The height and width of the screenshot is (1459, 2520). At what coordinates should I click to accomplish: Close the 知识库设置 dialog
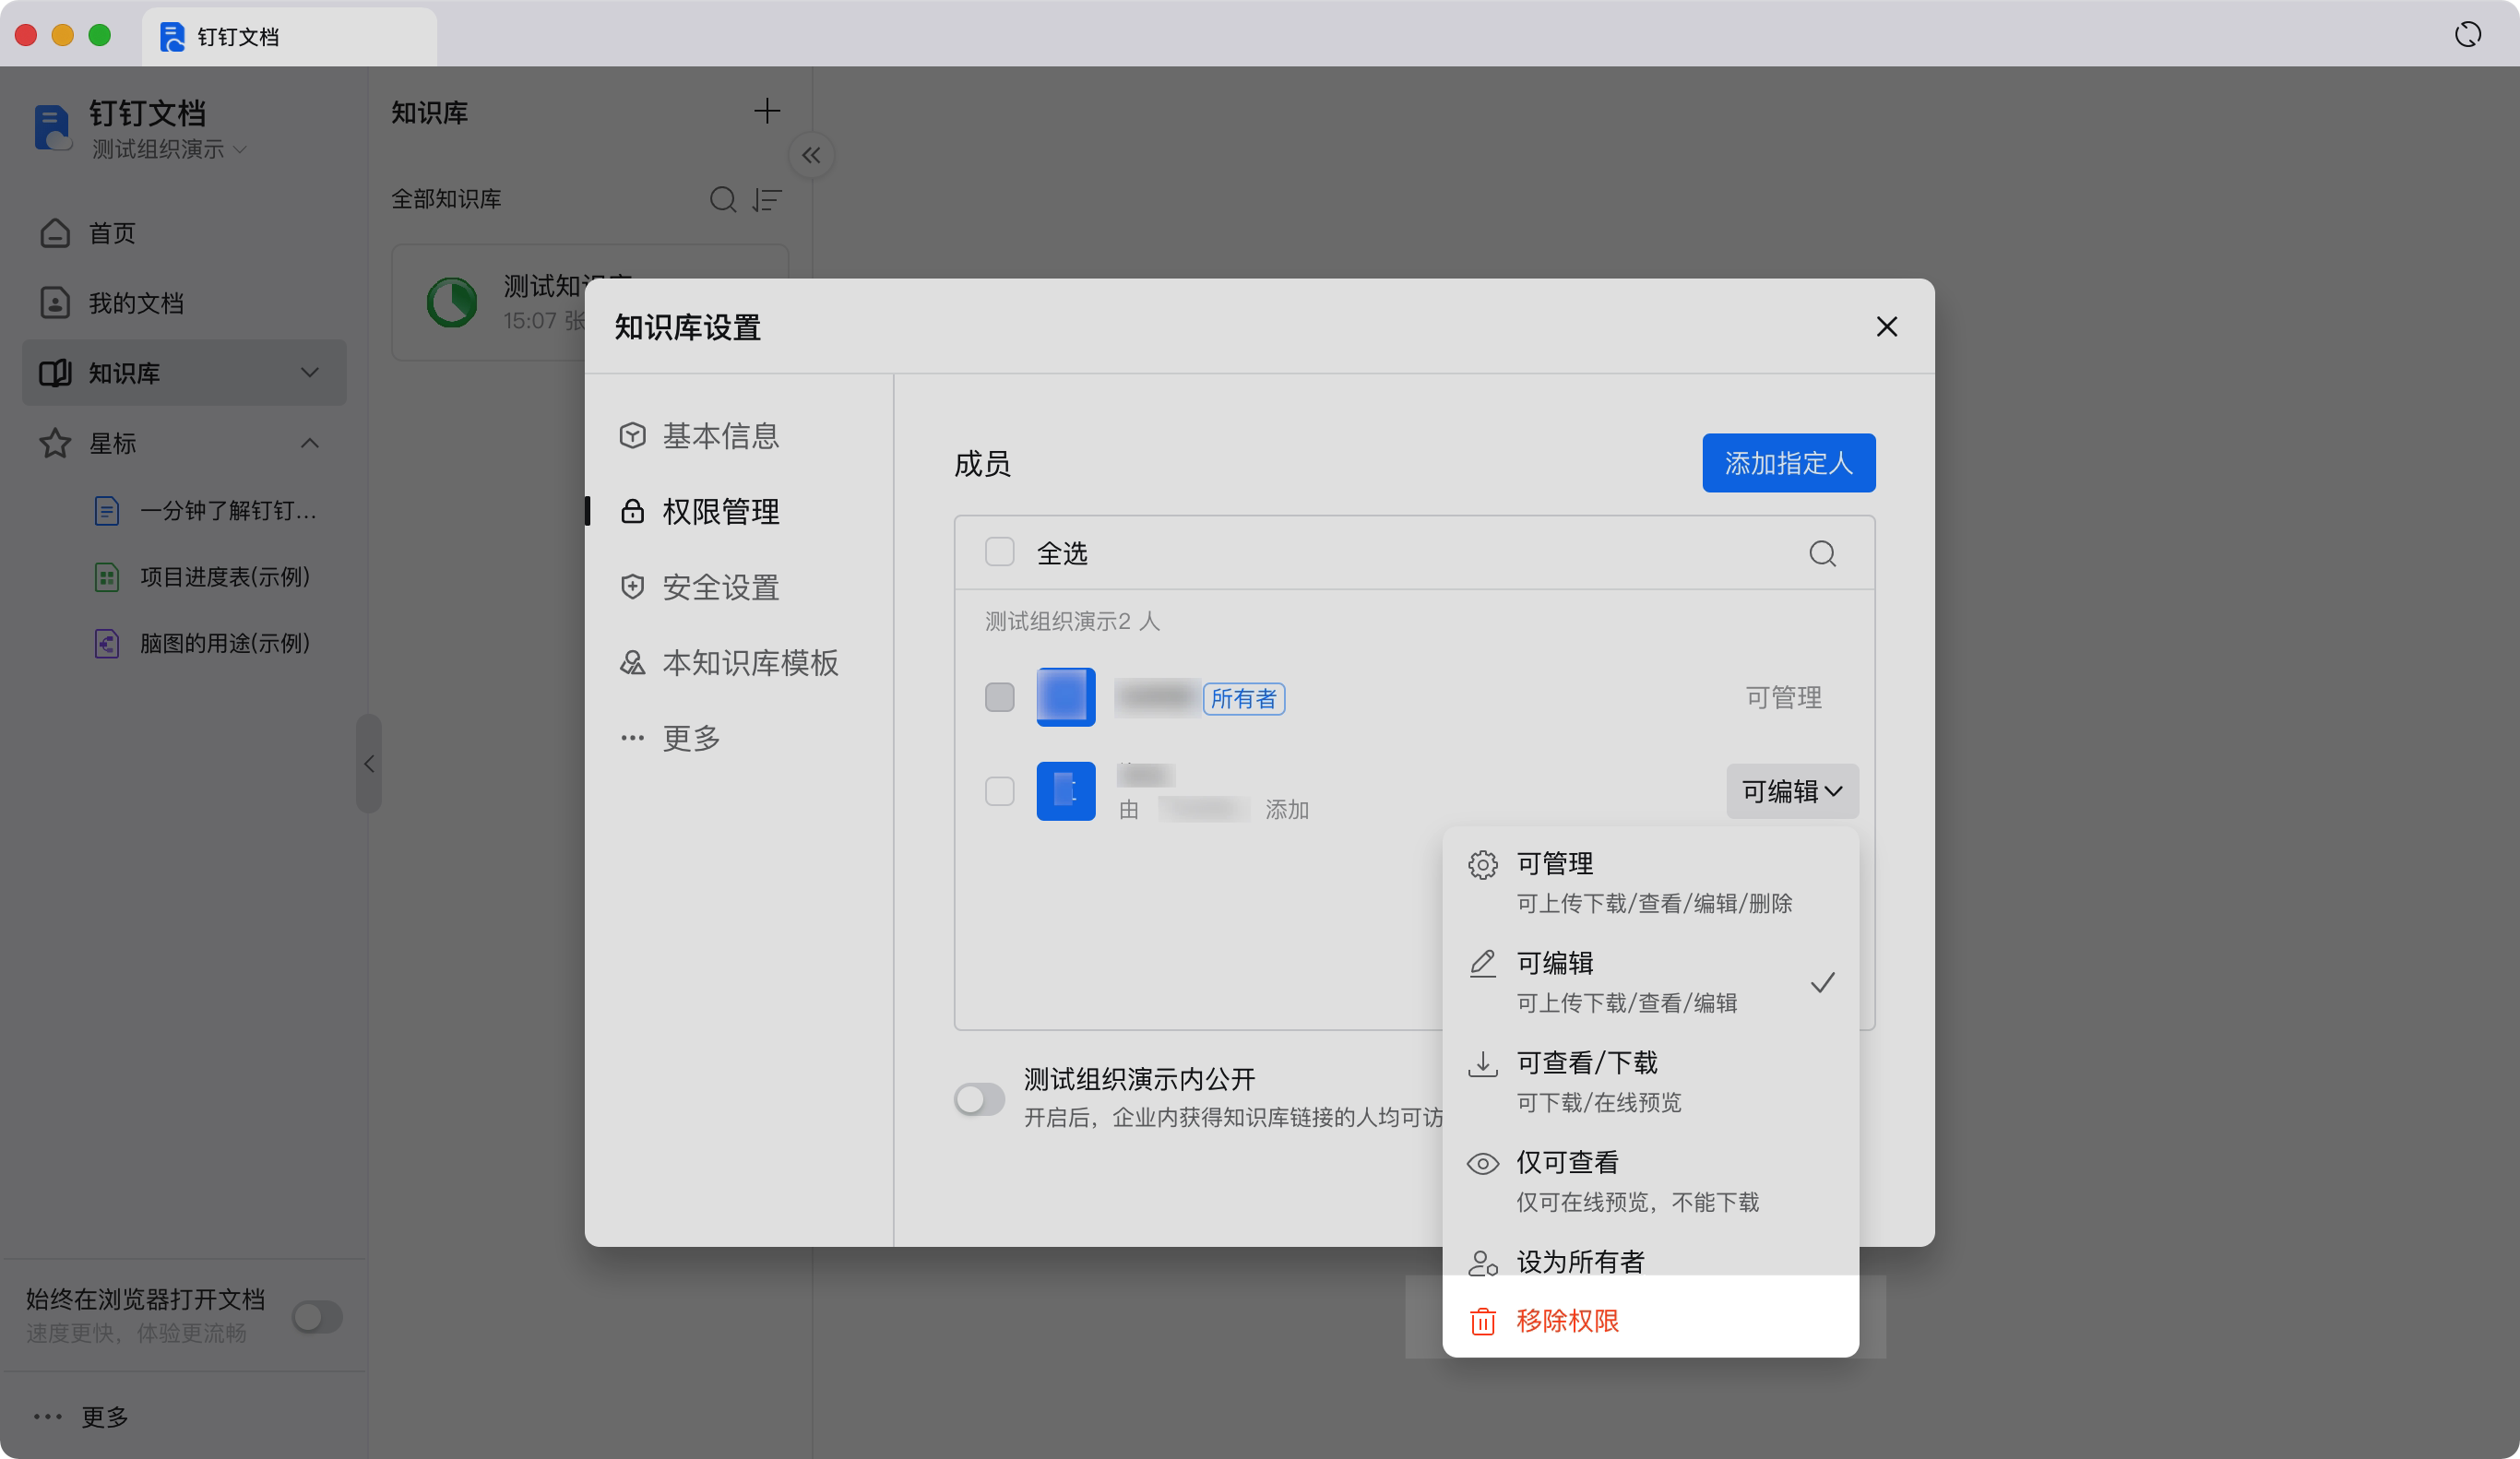(x=1886, y=327)
